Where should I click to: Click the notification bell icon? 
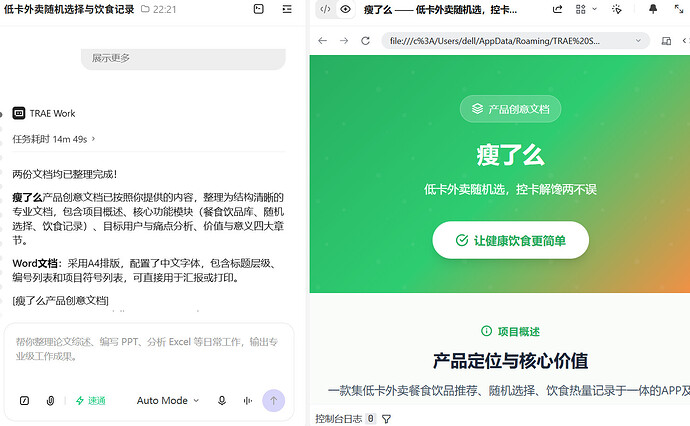click(653, 9)
